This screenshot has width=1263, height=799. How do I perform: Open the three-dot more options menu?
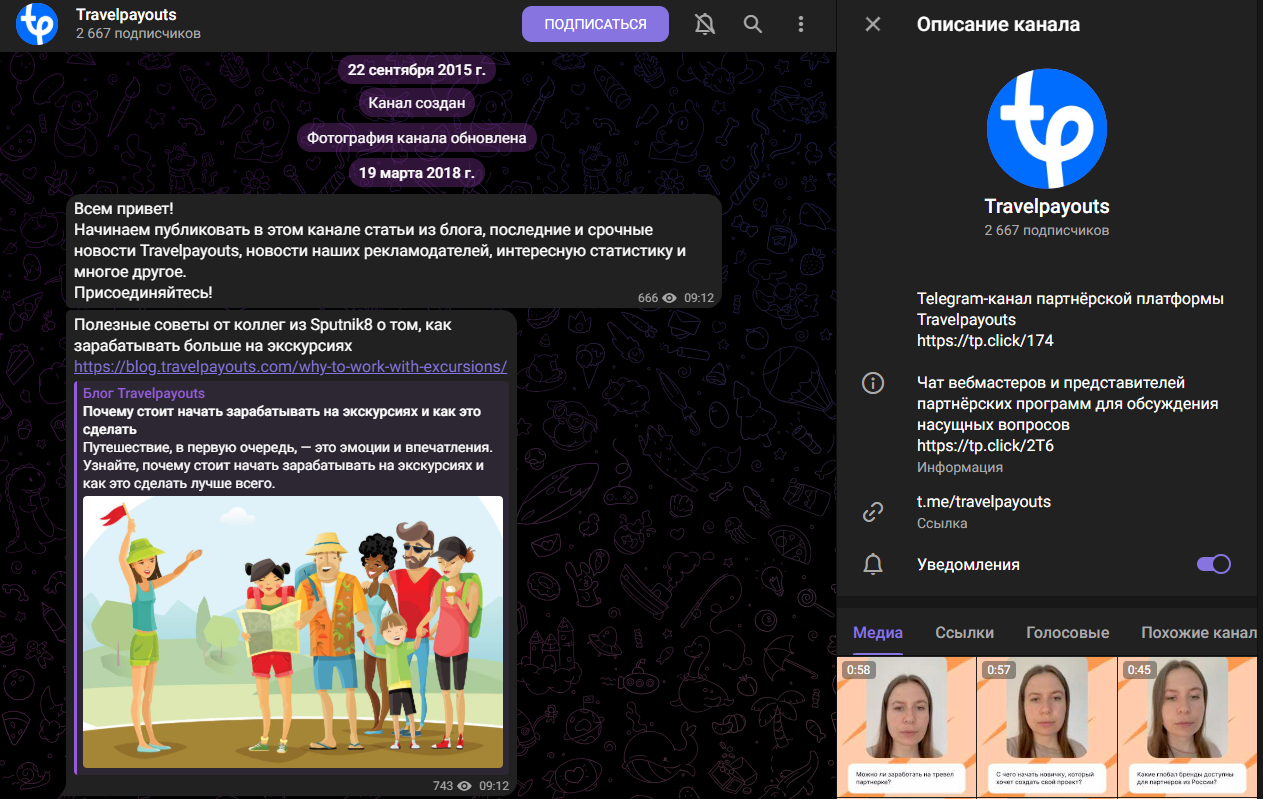pyautogui.click(x=800, y=24)
